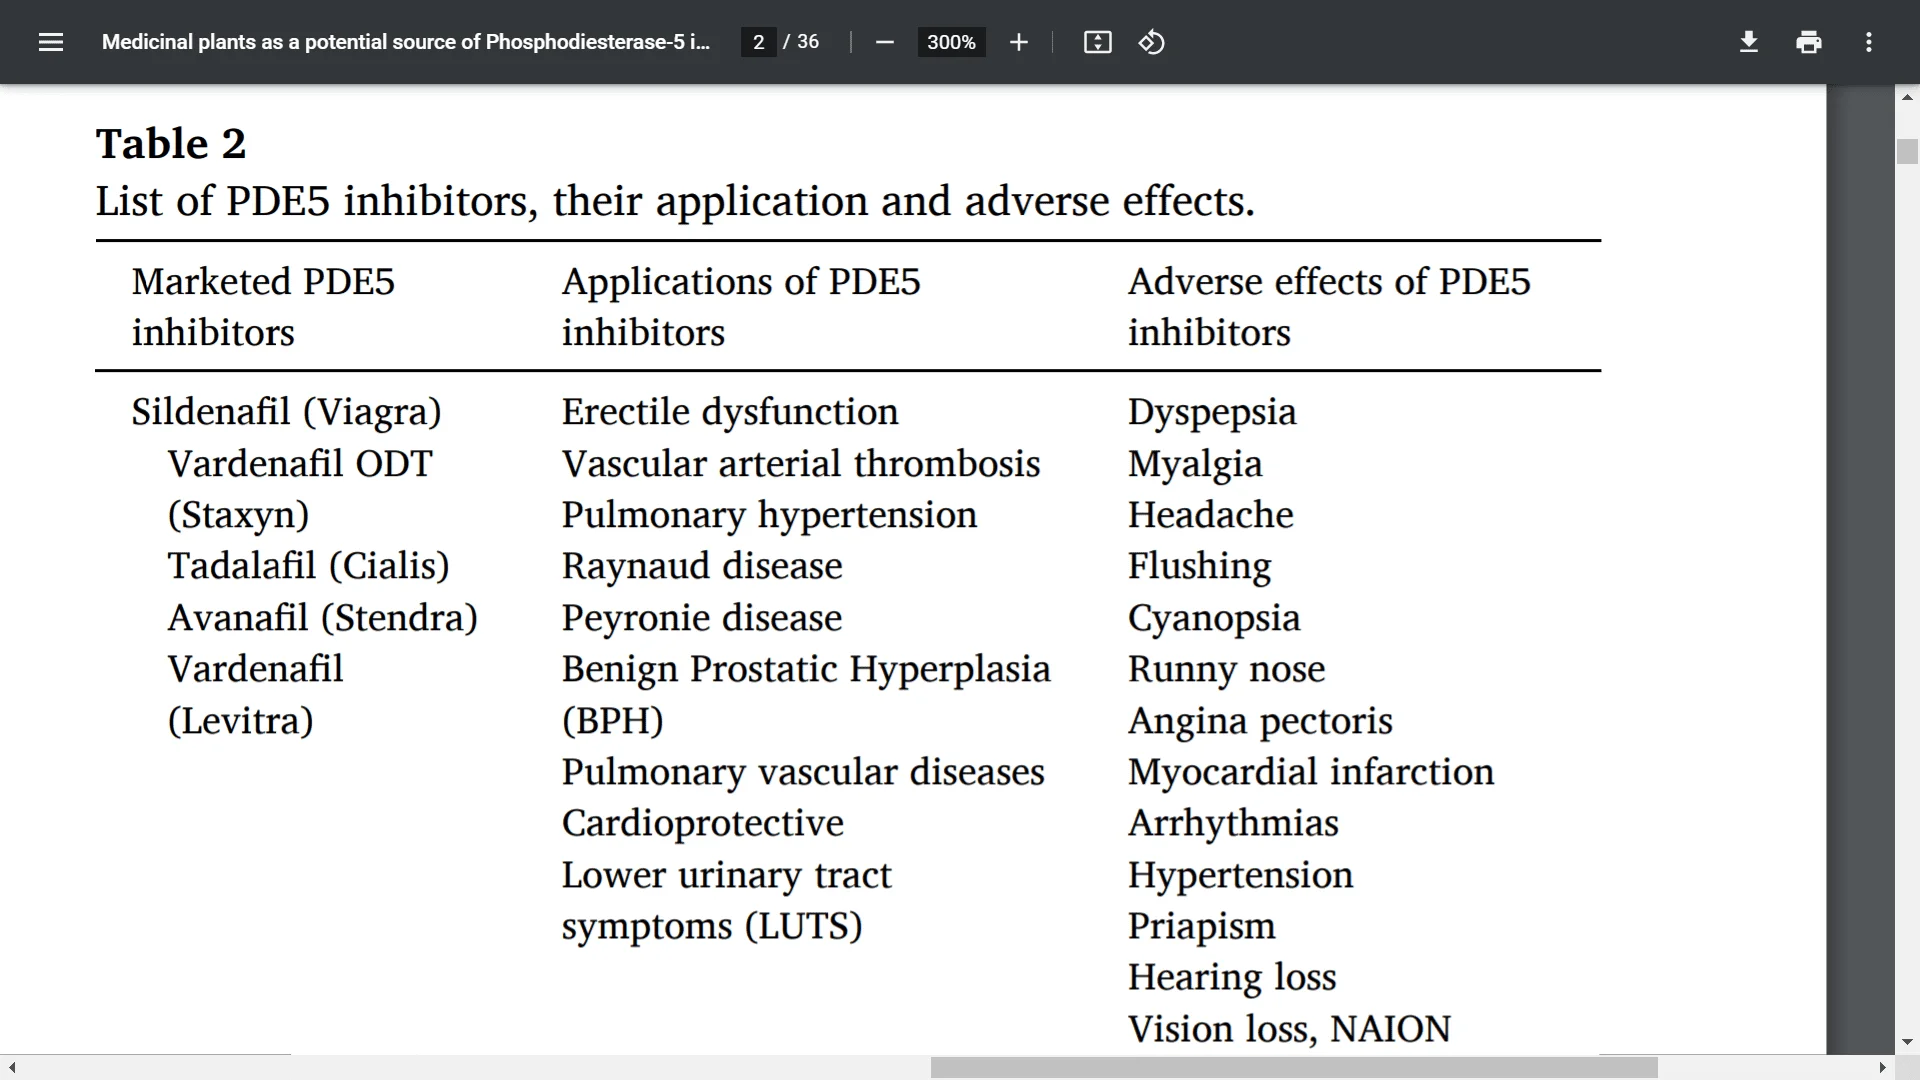Click 'Raynaud disease' cell
The width and height of the screenshot is (1920, 1080).
click(702, 566)
